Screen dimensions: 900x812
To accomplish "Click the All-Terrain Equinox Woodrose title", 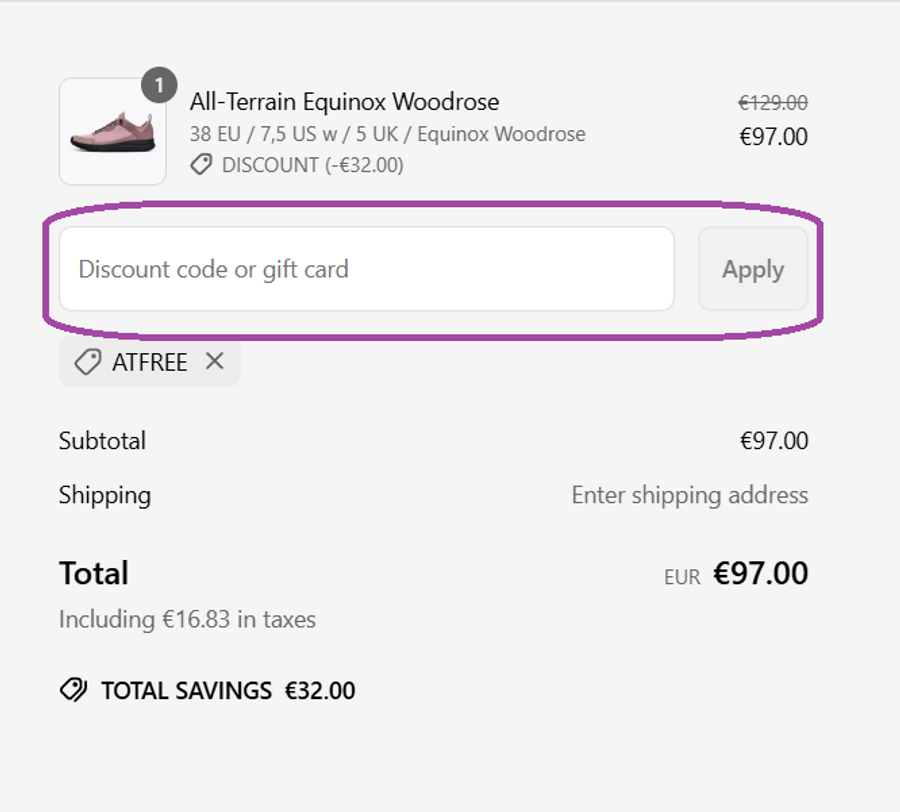I will click(344, 102).
